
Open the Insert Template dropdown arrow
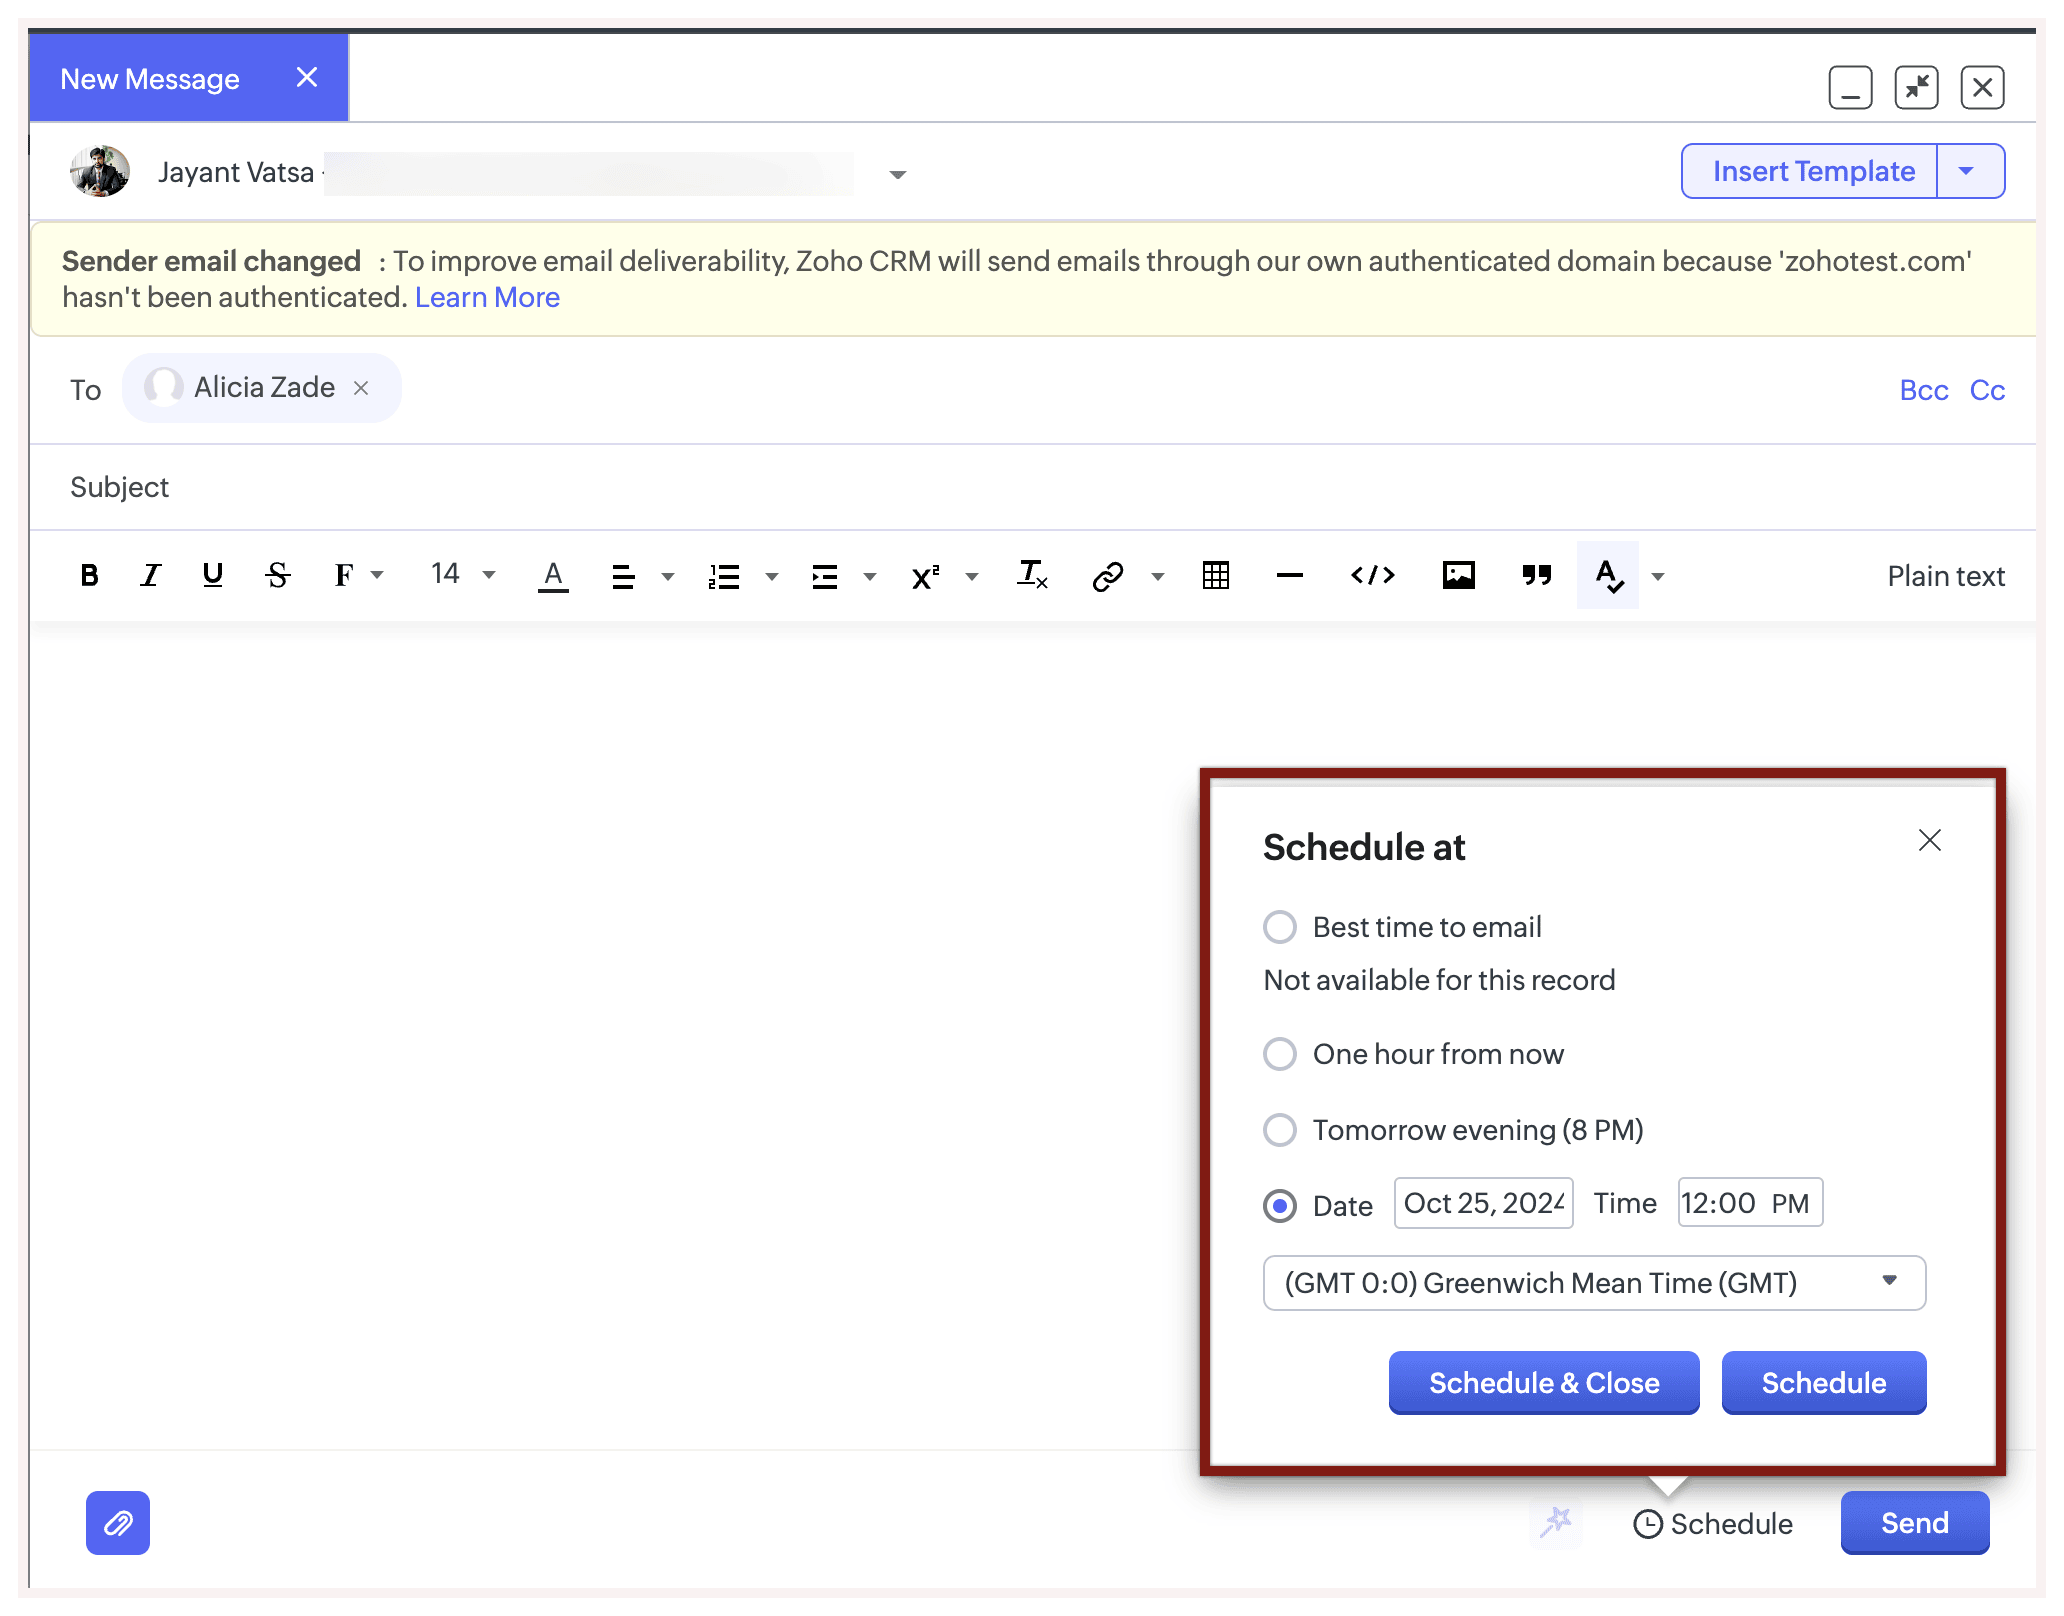coord(1967,171)
